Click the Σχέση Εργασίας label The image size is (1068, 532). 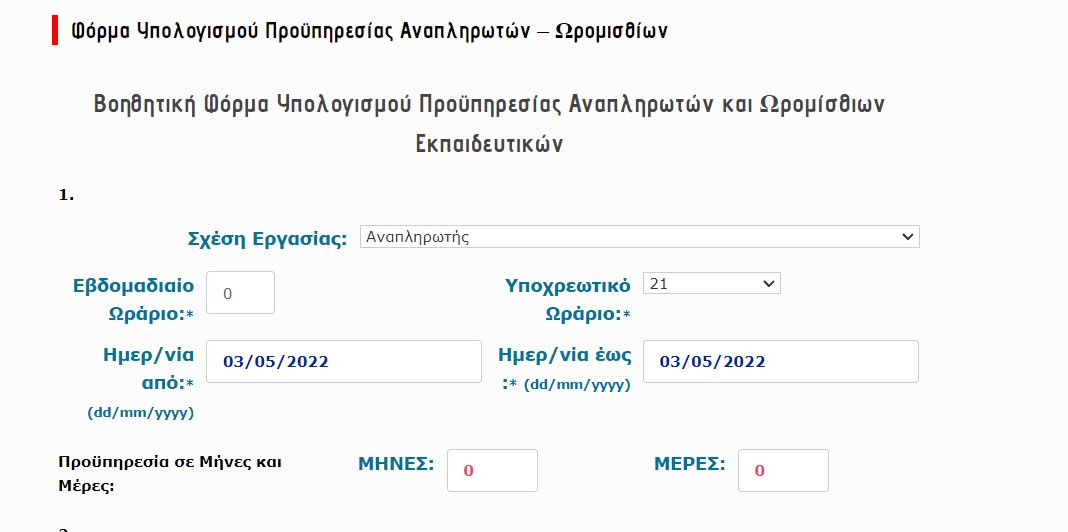tap(267, 239)
